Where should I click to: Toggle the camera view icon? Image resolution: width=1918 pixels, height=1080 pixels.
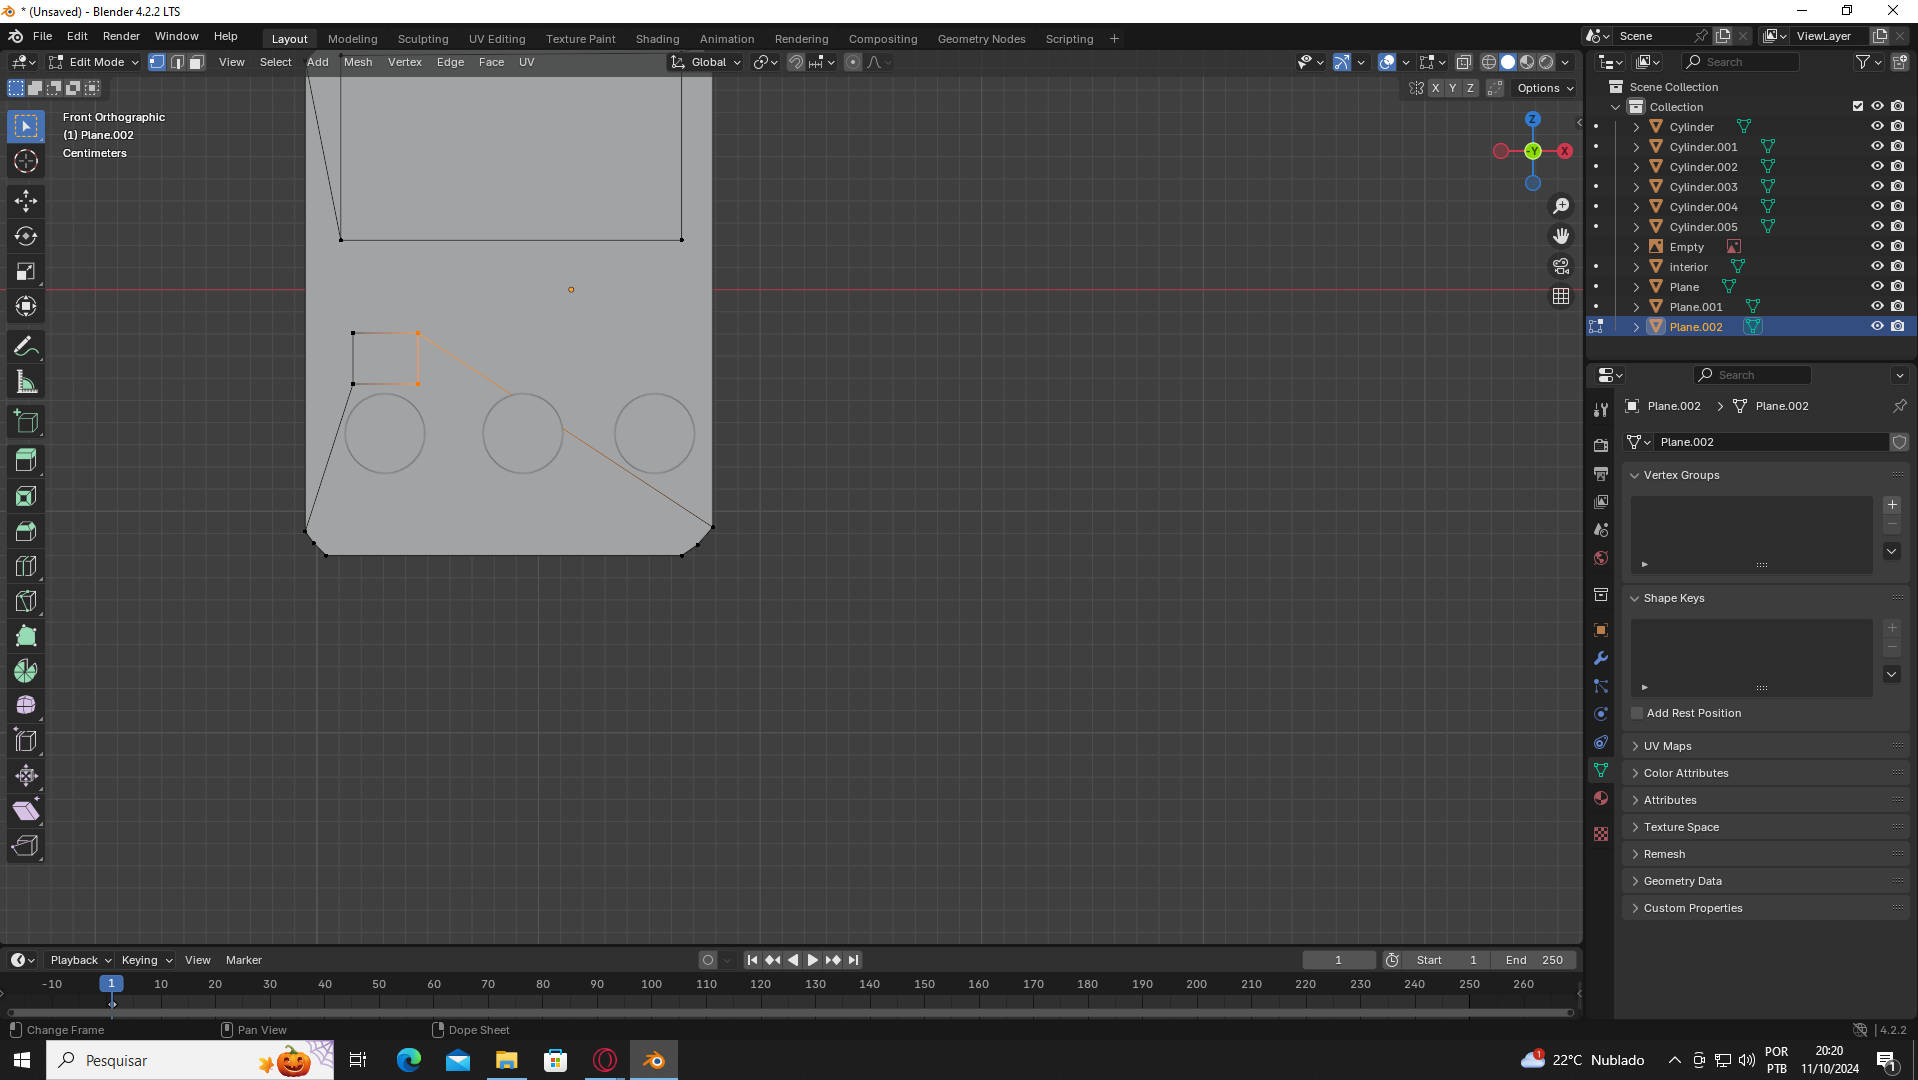1561,266
